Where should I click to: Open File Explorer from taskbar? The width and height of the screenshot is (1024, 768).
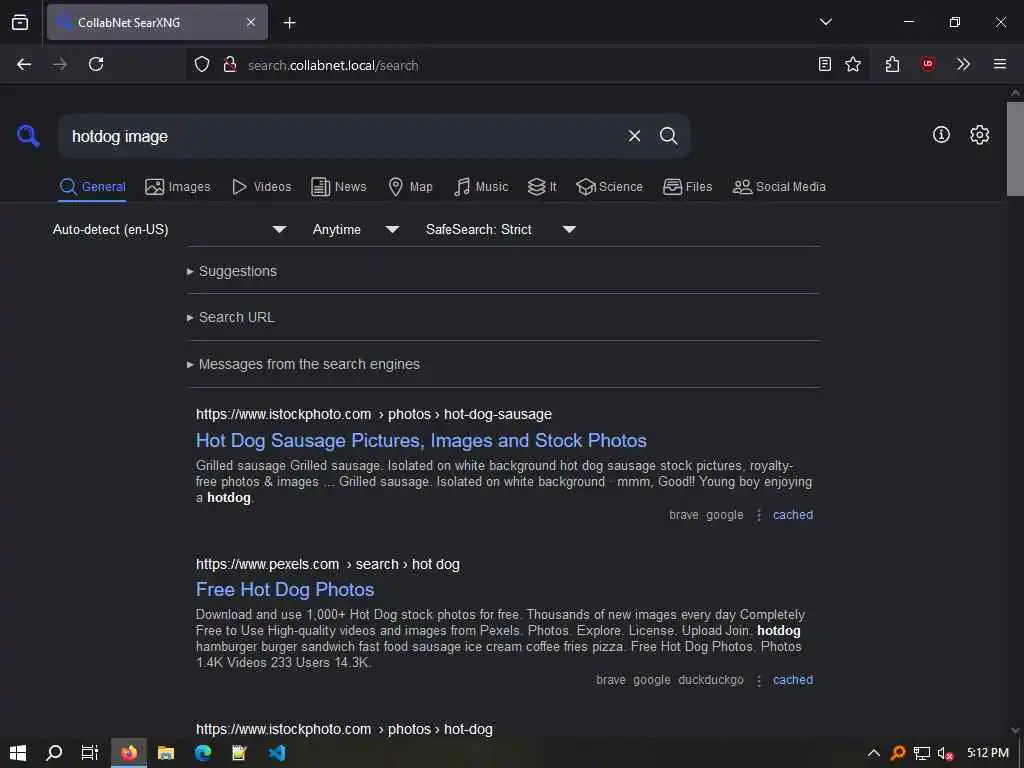166,753
